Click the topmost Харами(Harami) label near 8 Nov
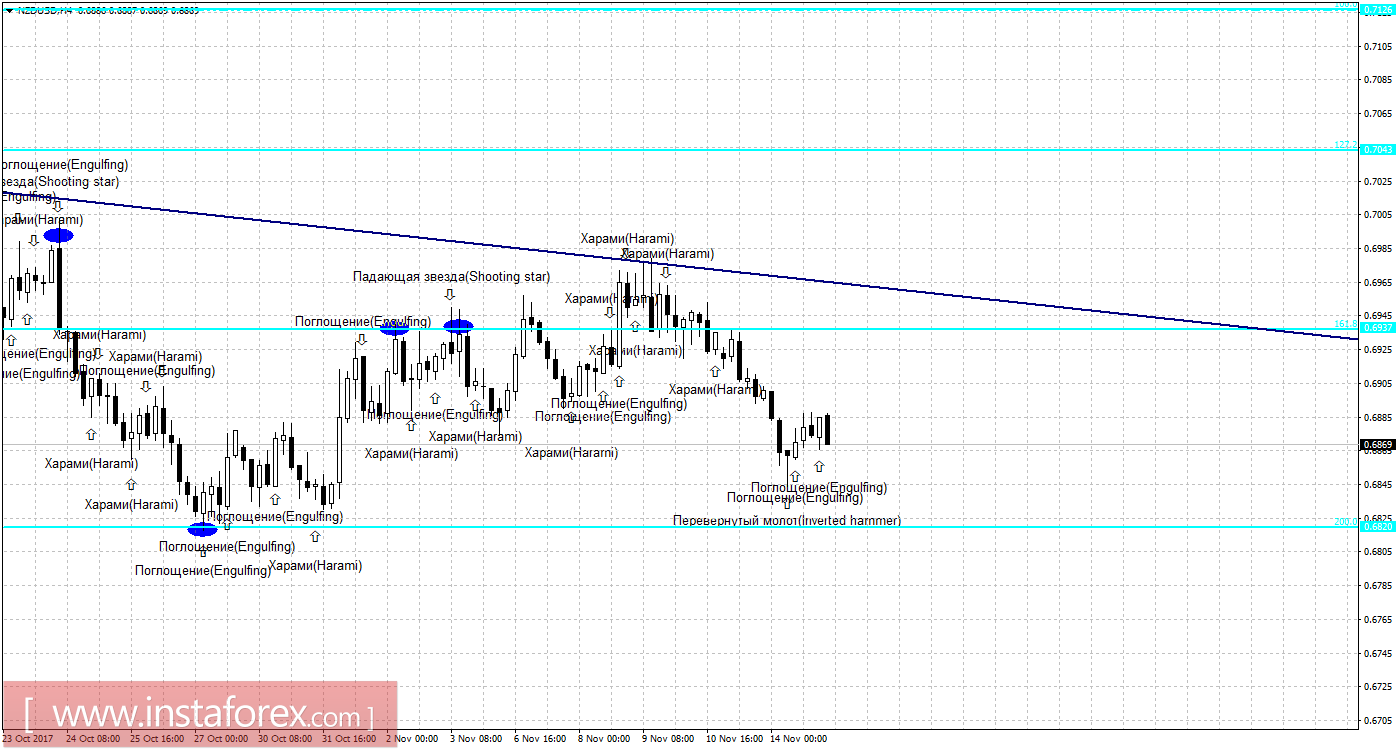 coord(628,238)
